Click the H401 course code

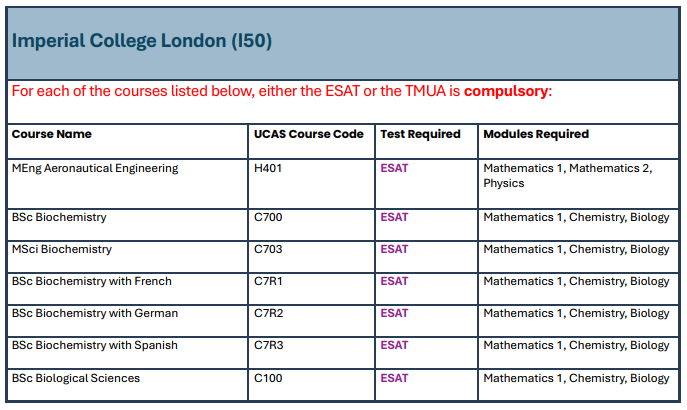click(269, 168)
